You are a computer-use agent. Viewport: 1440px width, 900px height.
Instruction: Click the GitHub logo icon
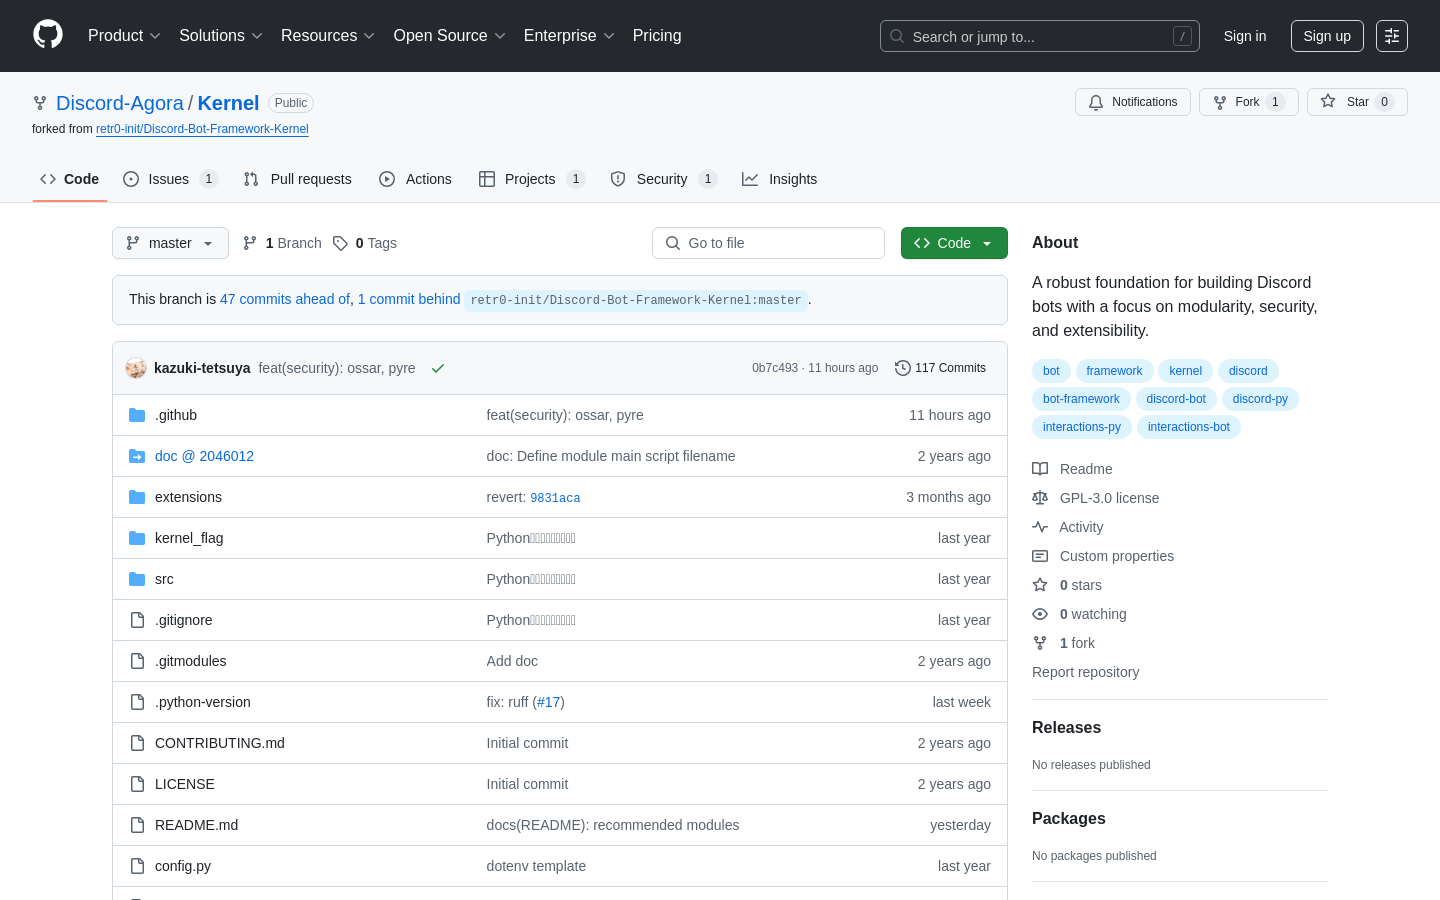click(48, 35)
